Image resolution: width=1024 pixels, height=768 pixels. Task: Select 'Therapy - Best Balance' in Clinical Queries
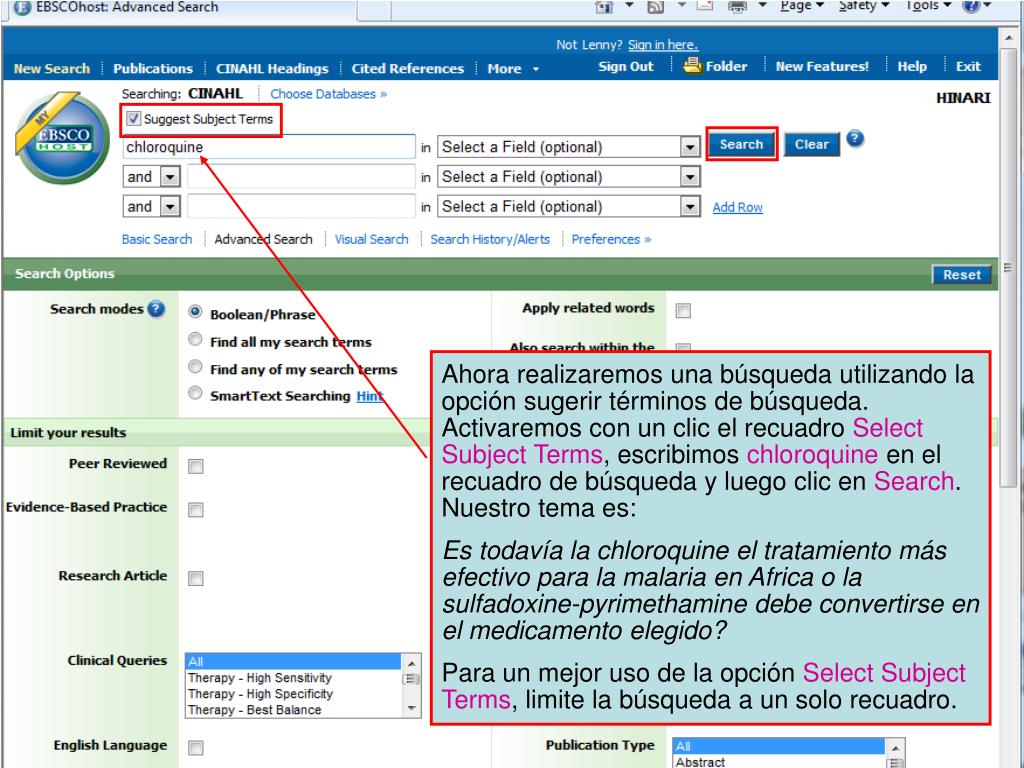(293, 709)
